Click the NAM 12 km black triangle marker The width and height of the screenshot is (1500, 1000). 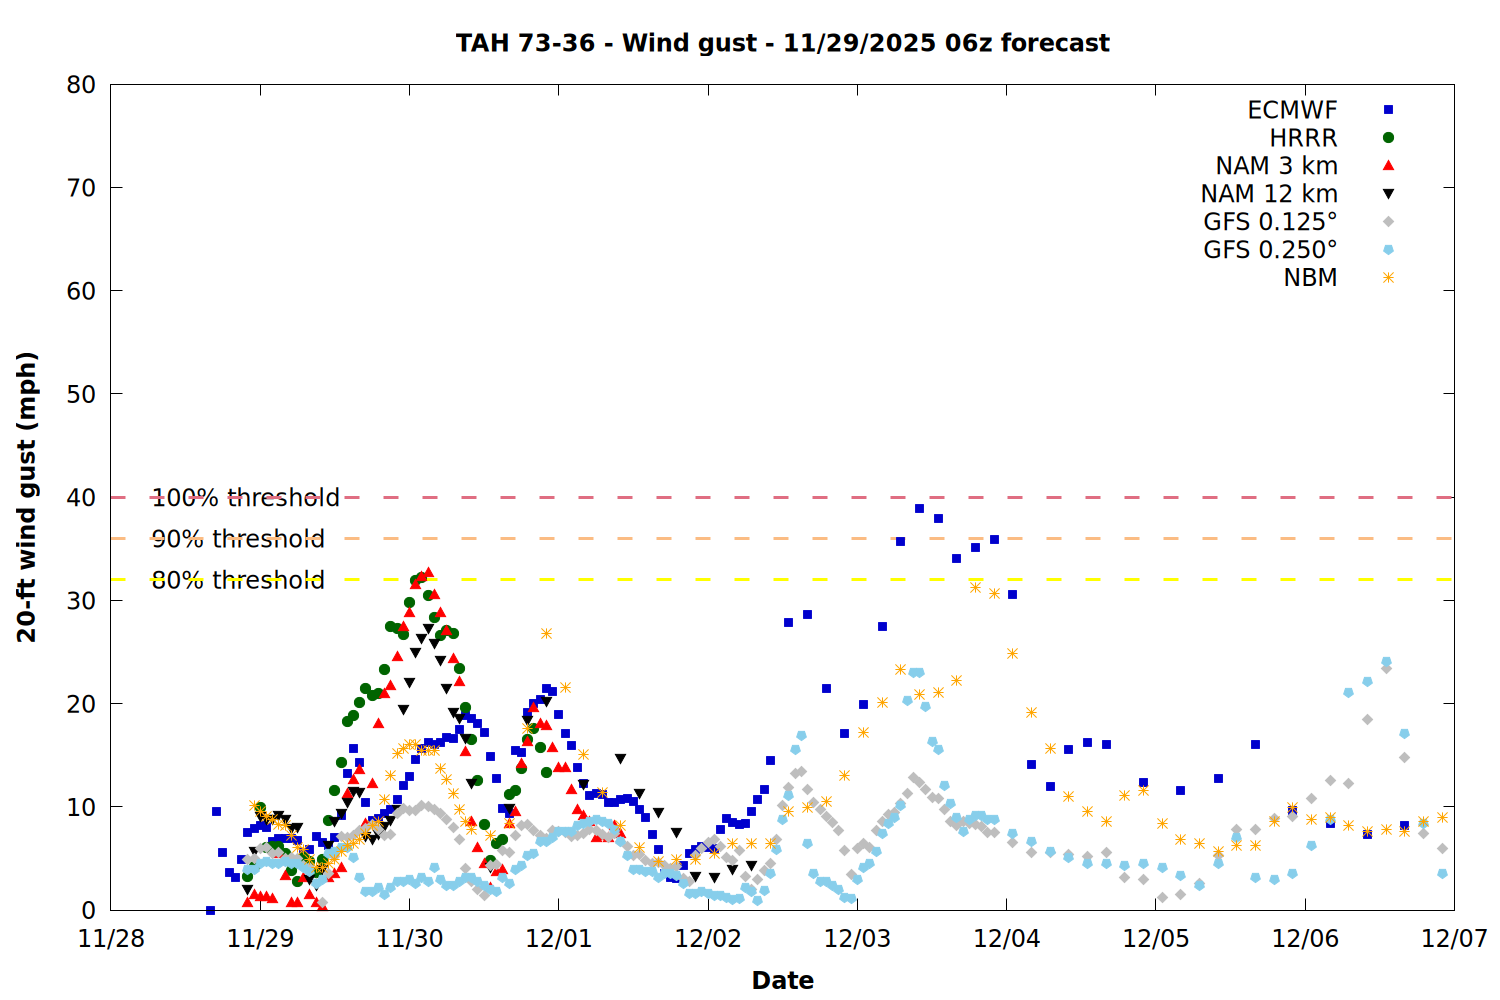(x=1388, y=194)
